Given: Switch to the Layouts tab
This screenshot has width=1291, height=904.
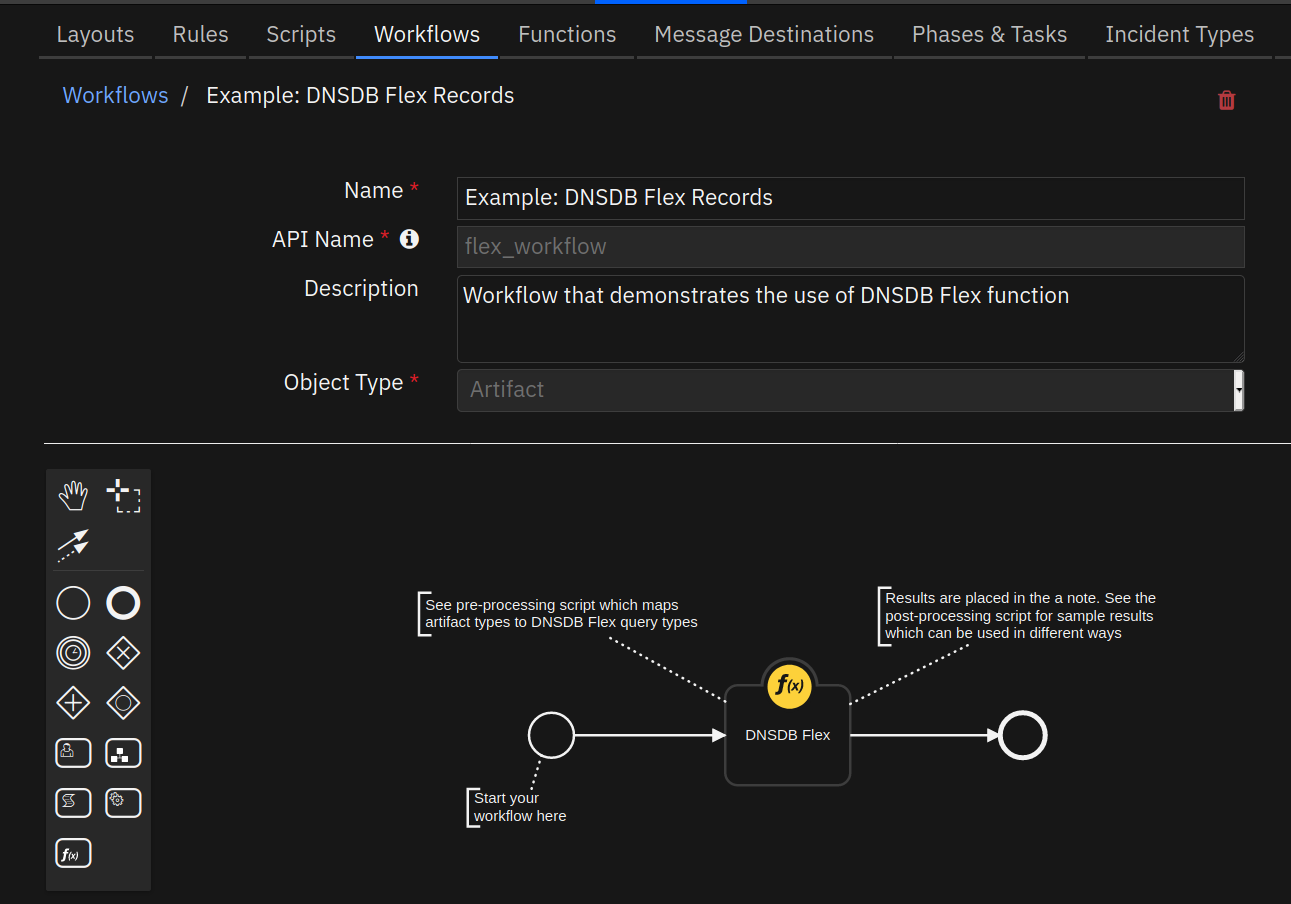Looking at the screenshot, I should click(x=95, y=34).
